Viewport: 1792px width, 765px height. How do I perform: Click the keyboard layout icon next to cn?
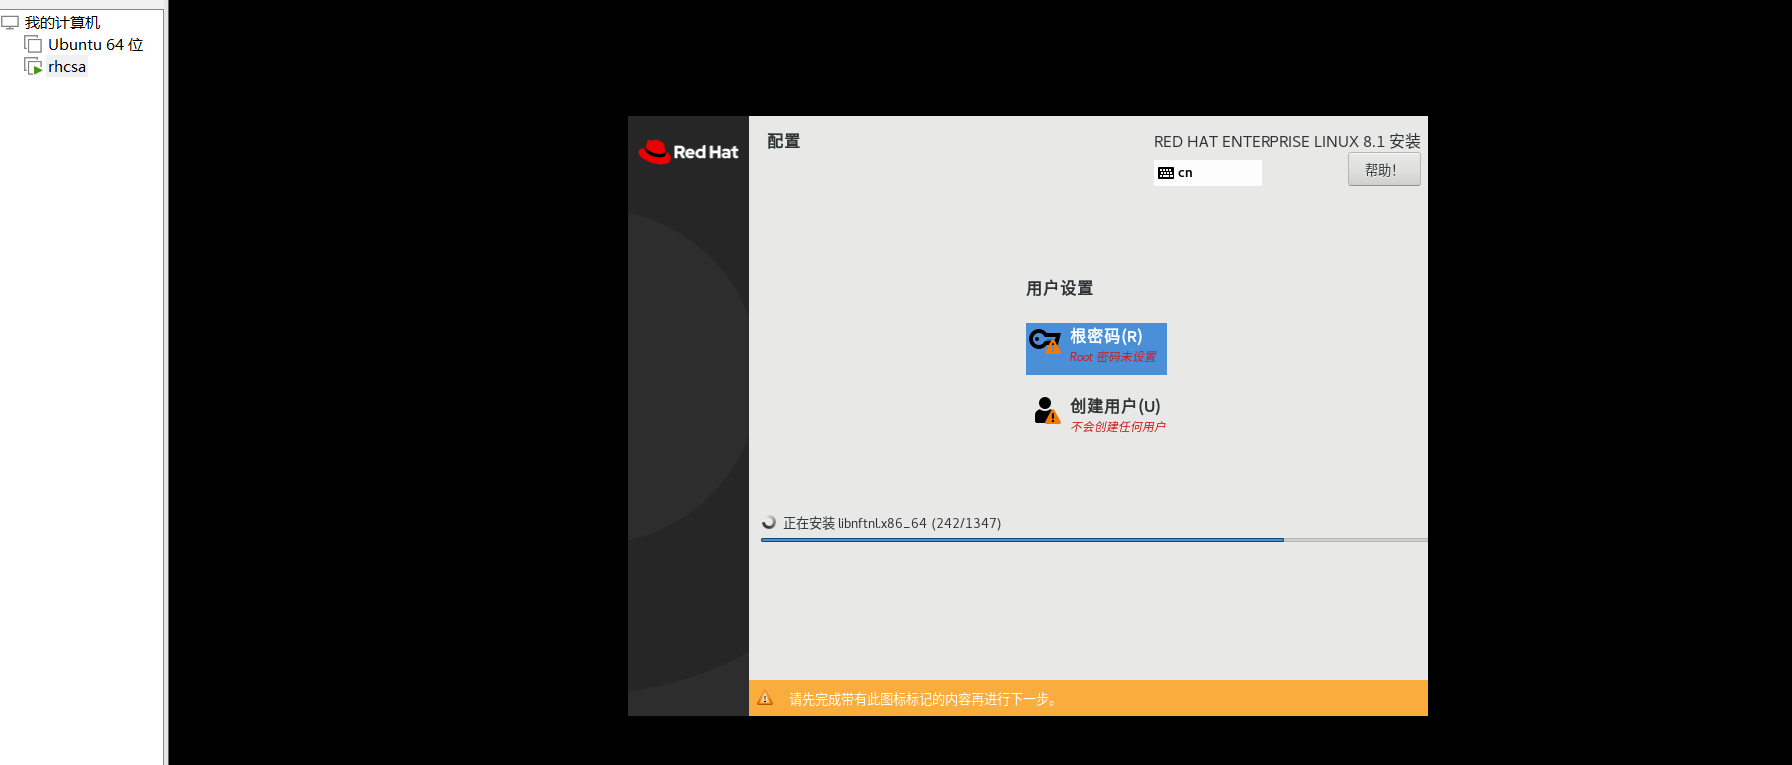coord(1166,173)
